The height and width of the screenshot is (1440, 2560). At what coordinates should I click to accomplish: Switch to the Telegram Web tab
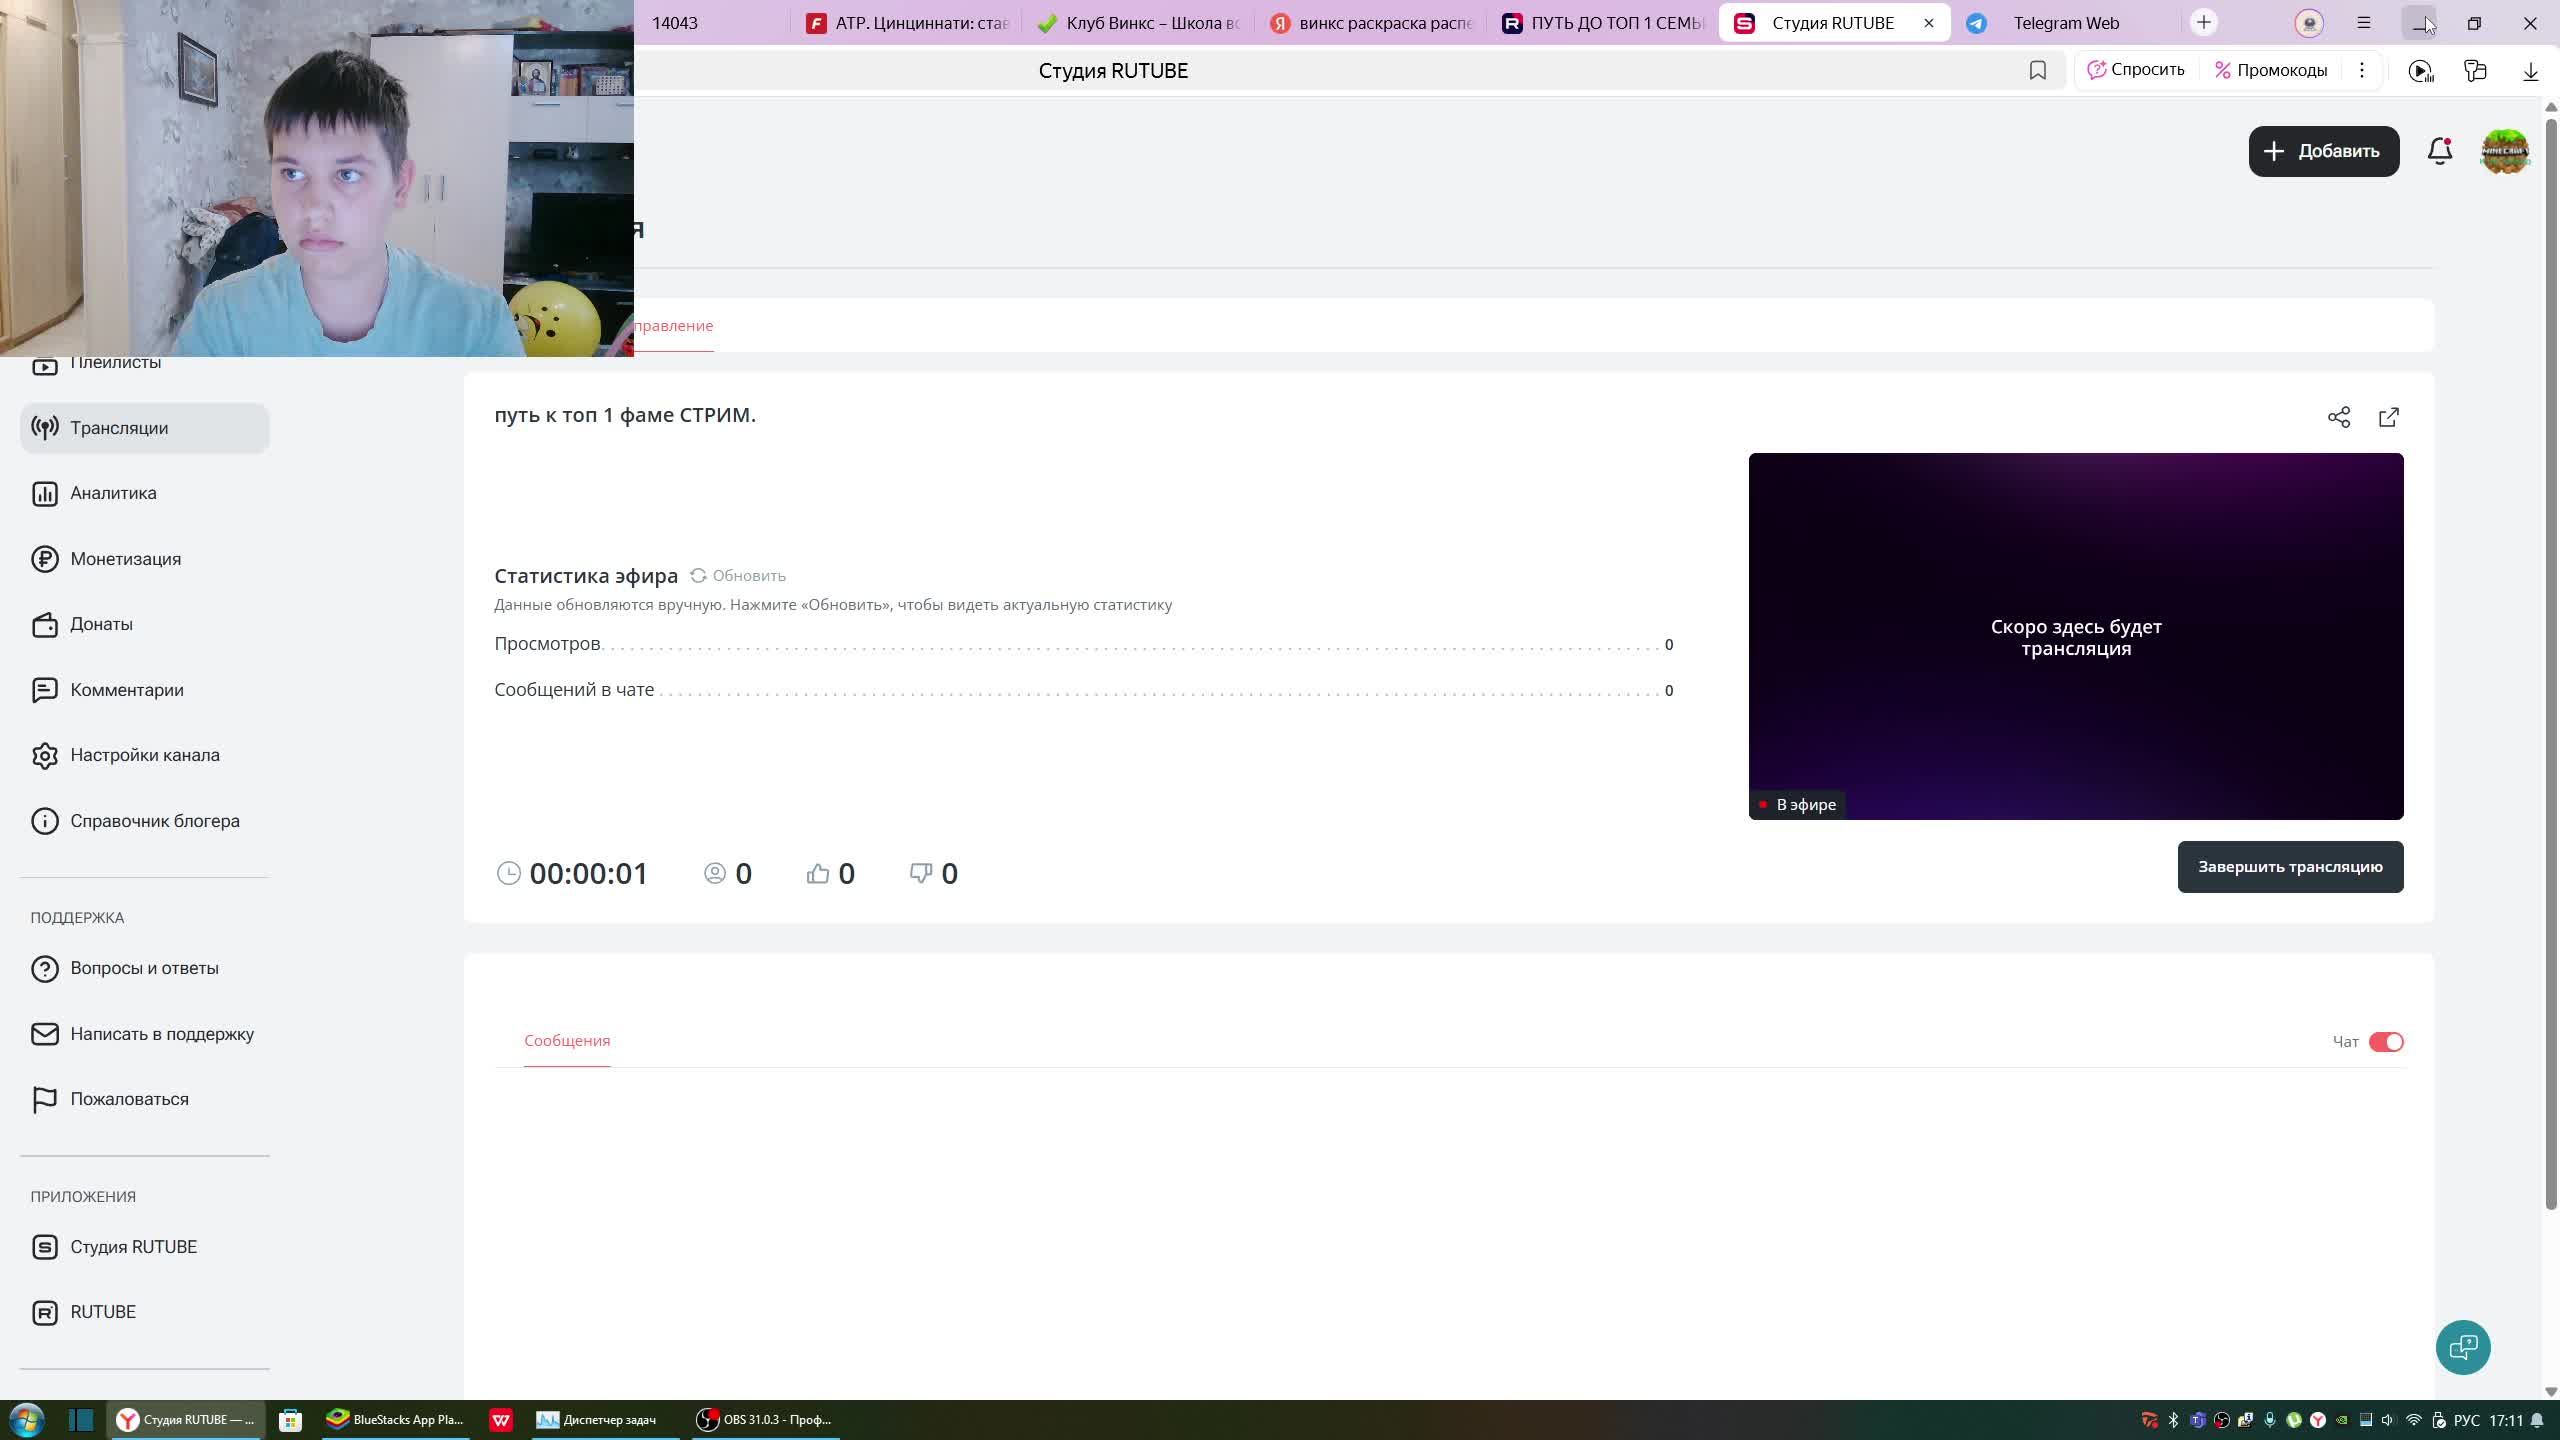coord(2065,23)
